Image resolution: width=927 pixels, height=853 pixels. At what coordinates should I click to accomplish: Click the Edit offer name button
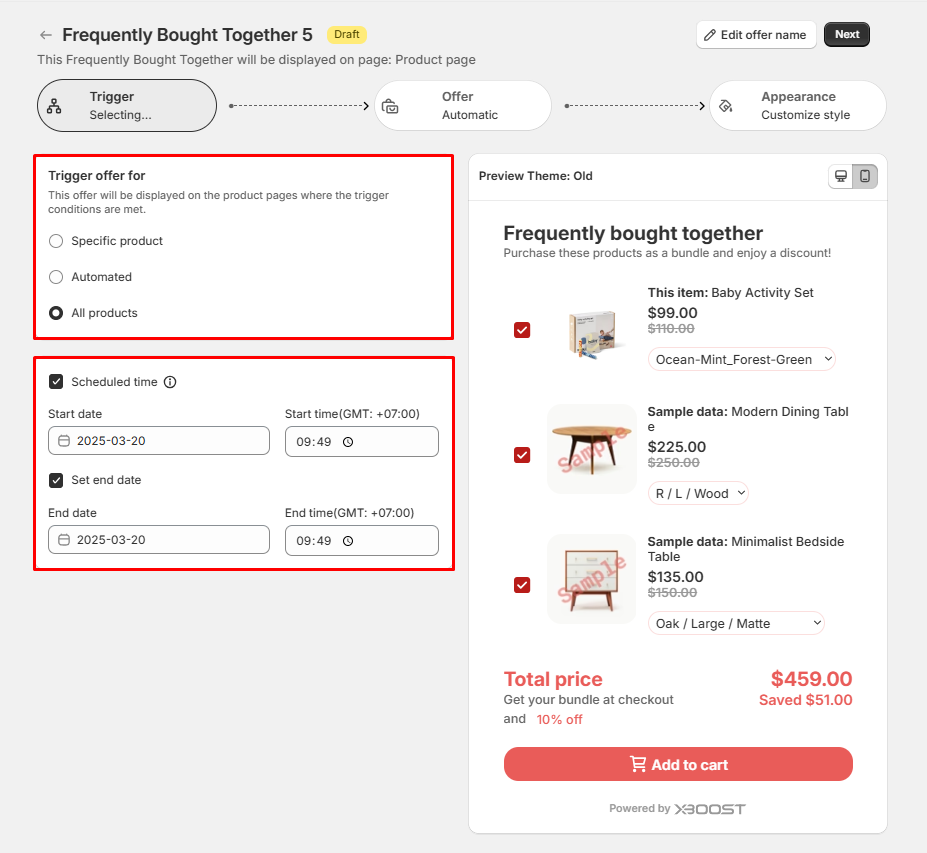click(x=756, y=35)
